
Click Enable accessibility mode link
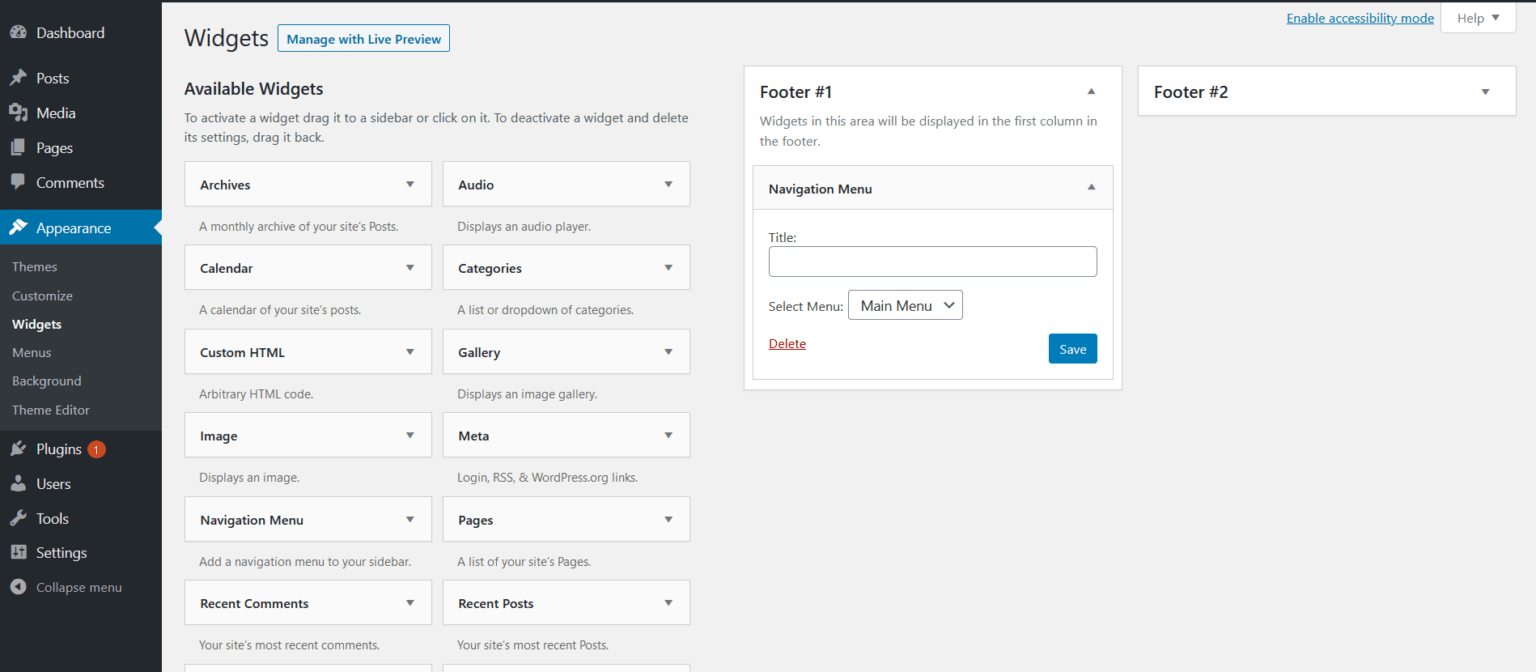[1360, 17]
